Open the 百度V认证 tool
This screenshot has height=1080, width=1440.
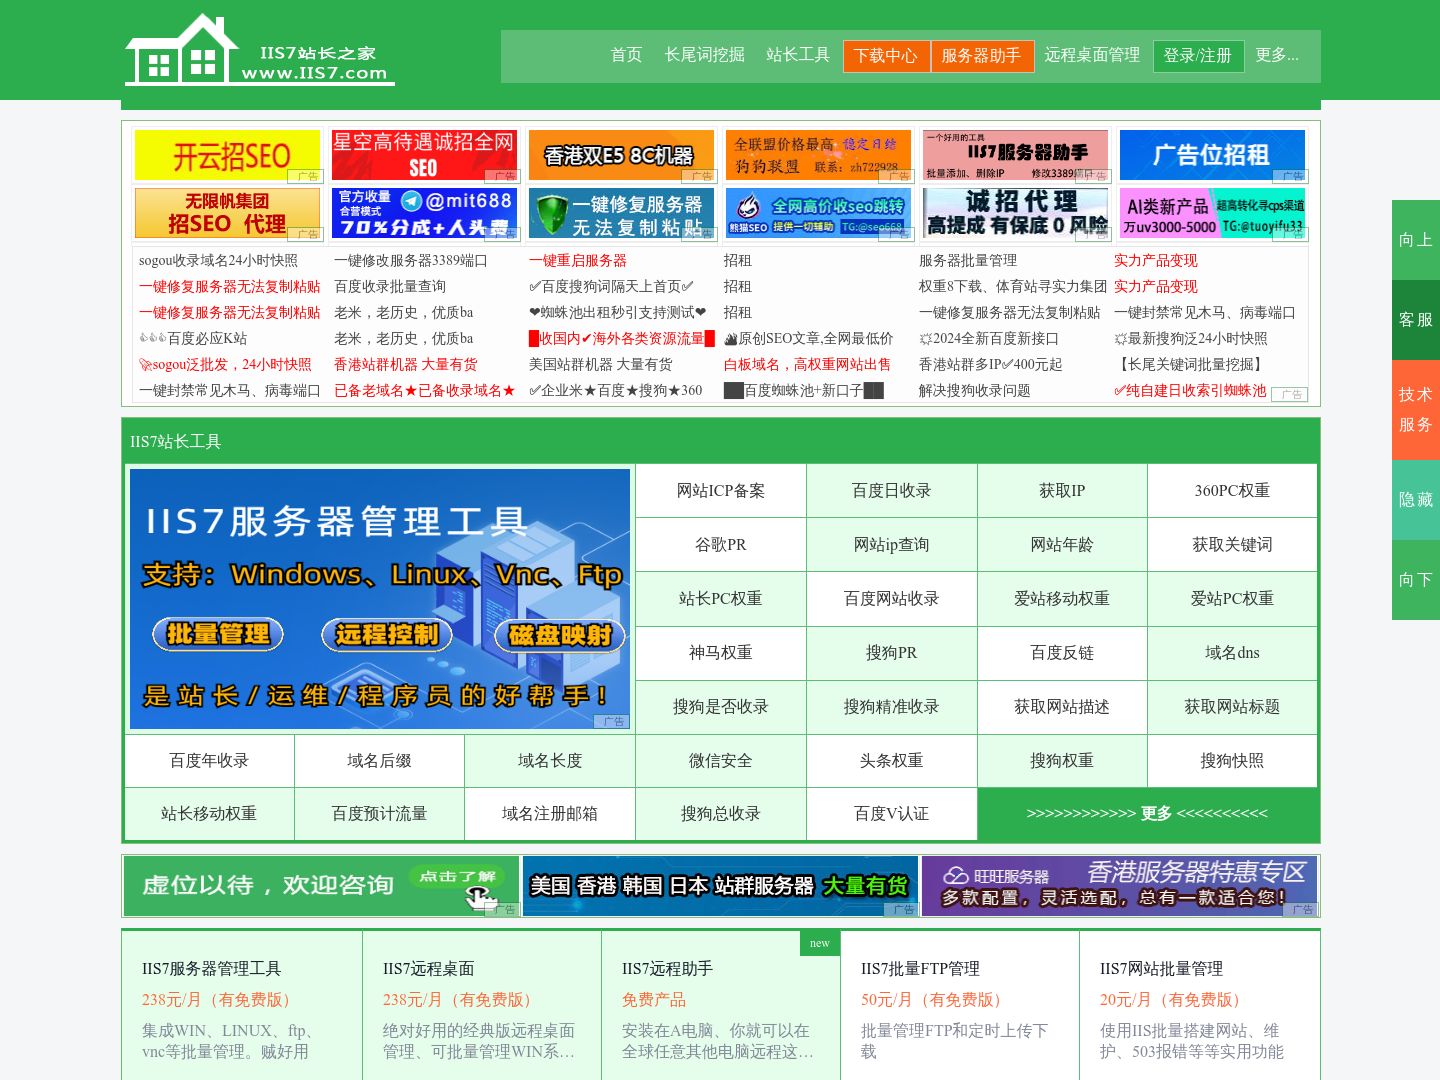coord(892,814)
